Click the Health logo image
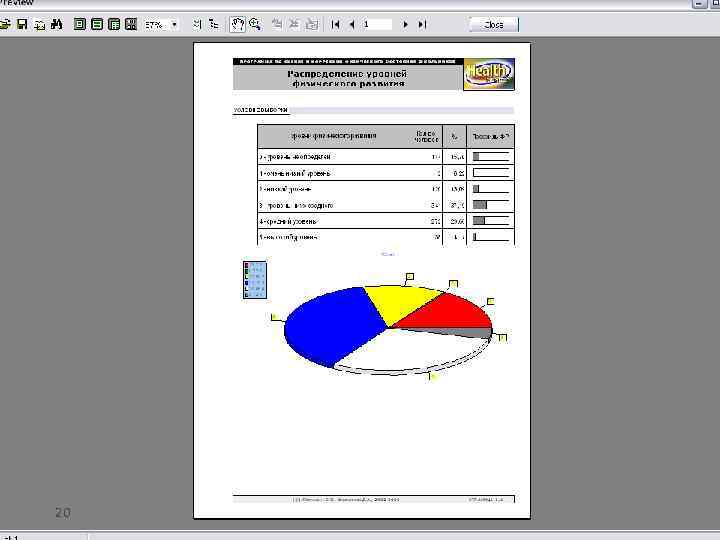The width and height of the screenshot is (720, 540). click(x=489, y=74)
